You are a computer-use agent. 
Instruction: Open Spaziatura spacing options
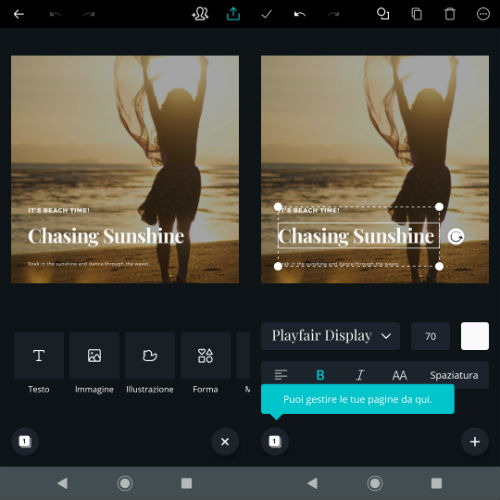[x=454, y=375]
